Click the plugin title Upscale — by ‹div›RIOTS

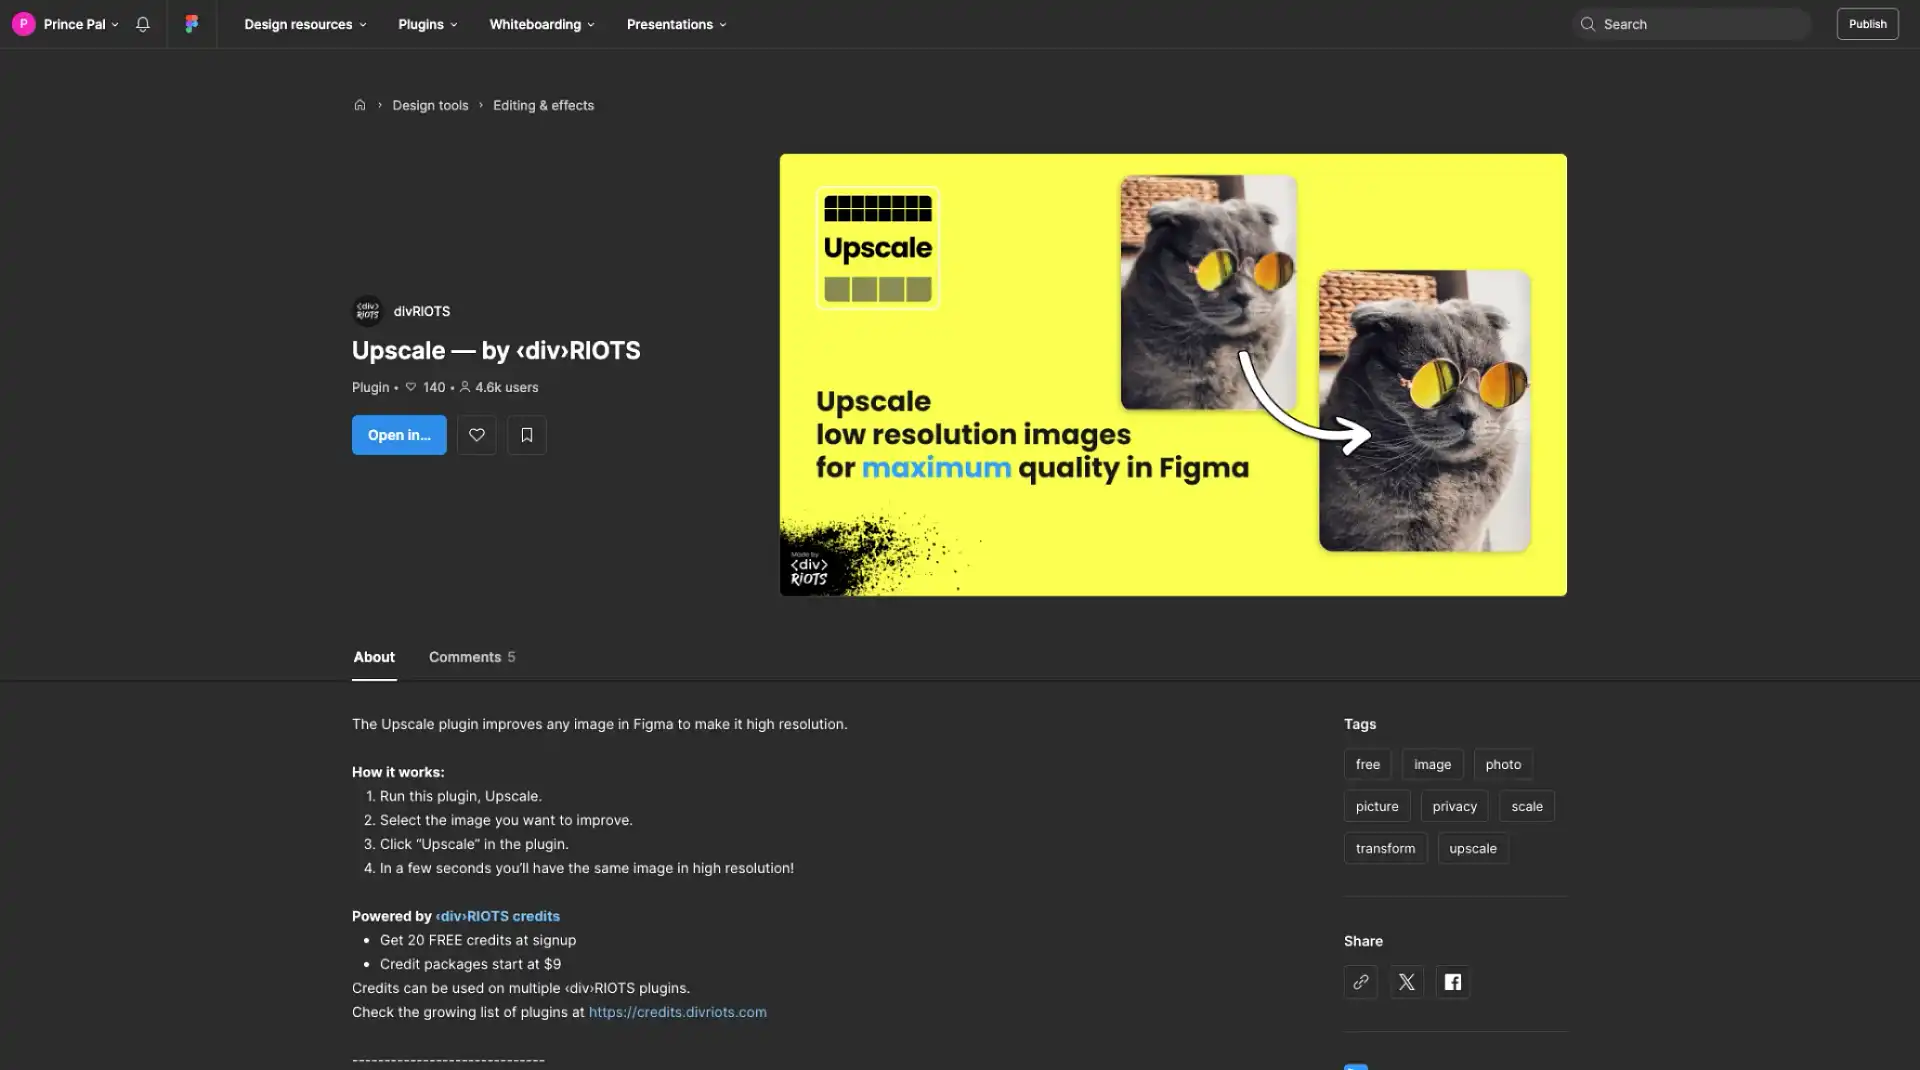pyautogui.click(x=496, y=351)
